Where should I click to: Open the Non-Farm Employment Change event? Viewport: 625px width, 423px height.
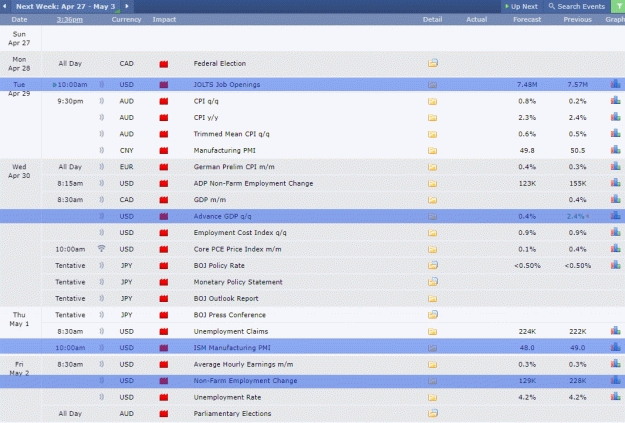pos(246,381)
